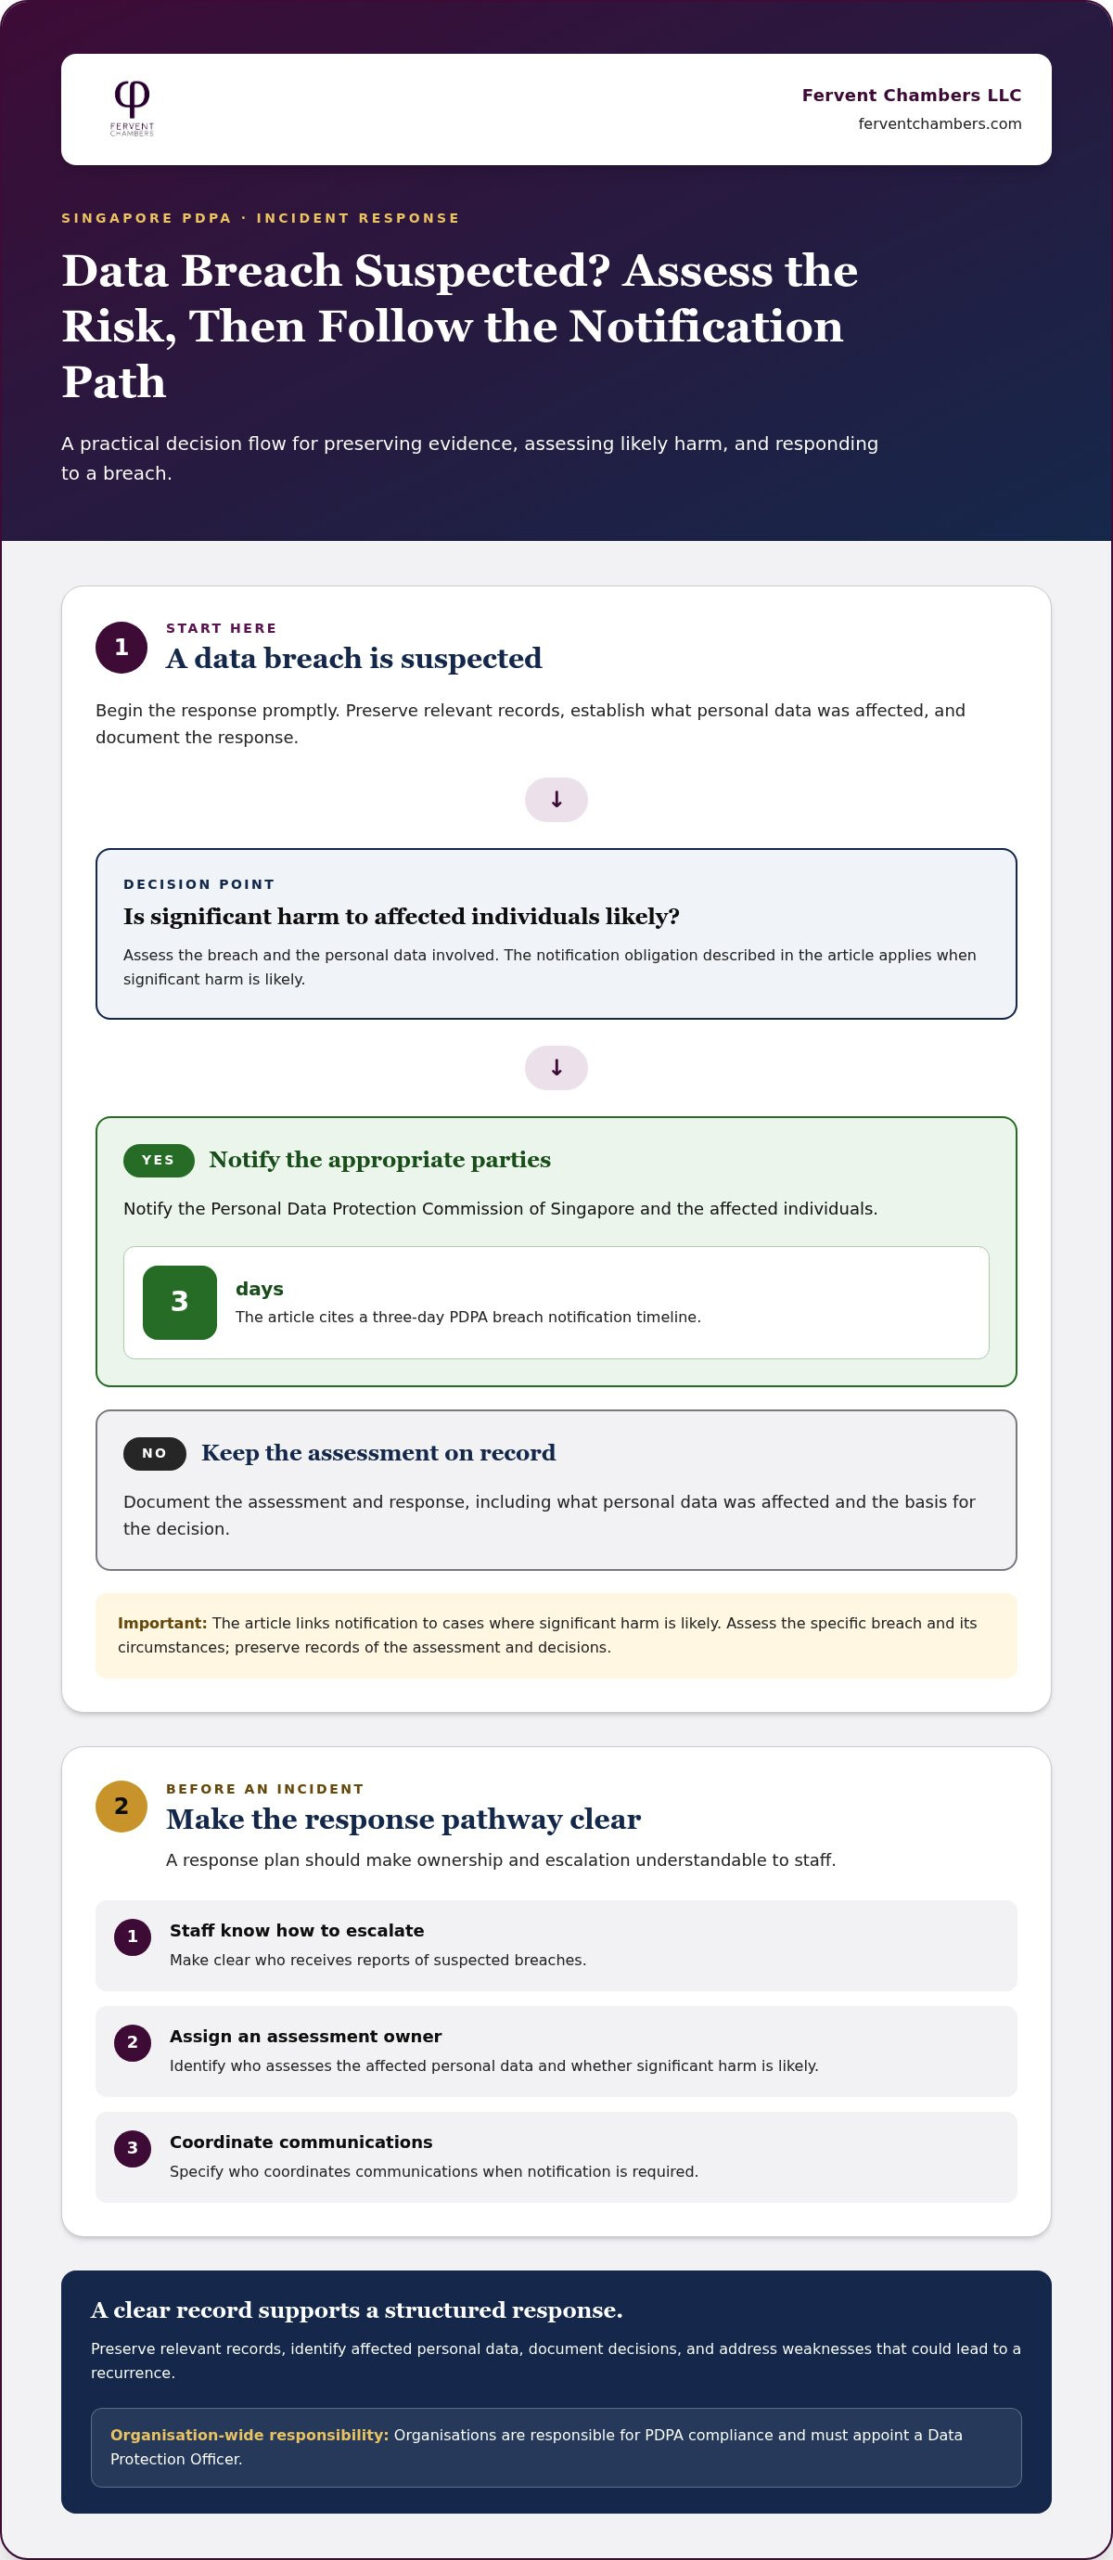Click the green 3 days tile
The width and height of the screenshot is (1113, 2560).
point(180,1302)
